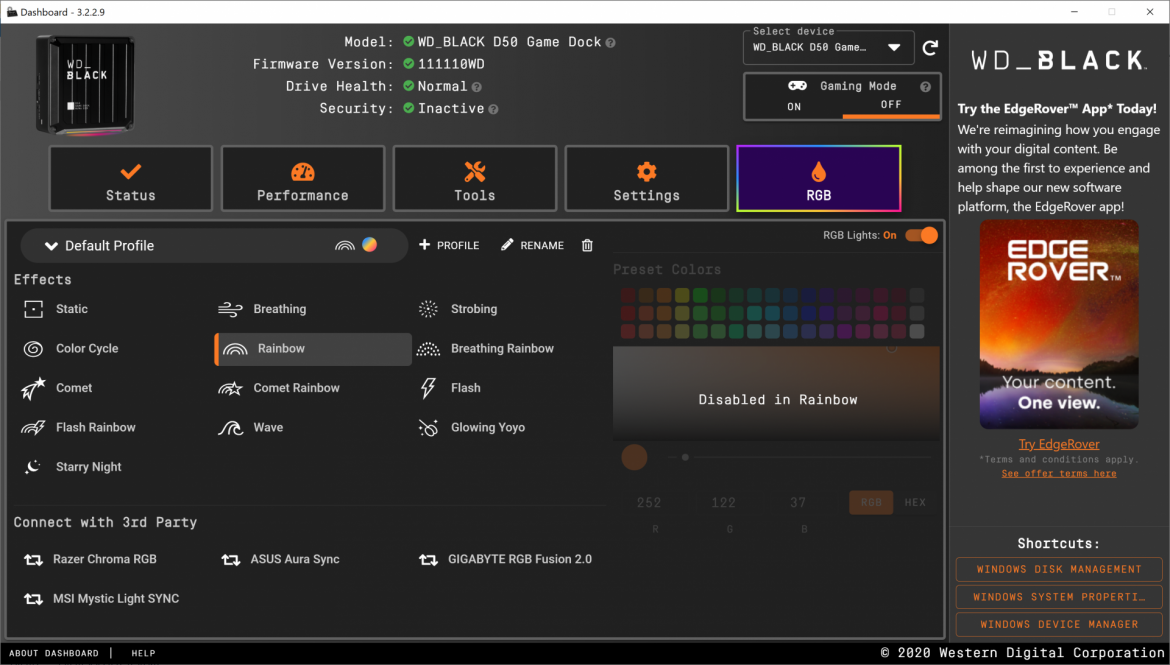Open help for Model info

point(610,43)
